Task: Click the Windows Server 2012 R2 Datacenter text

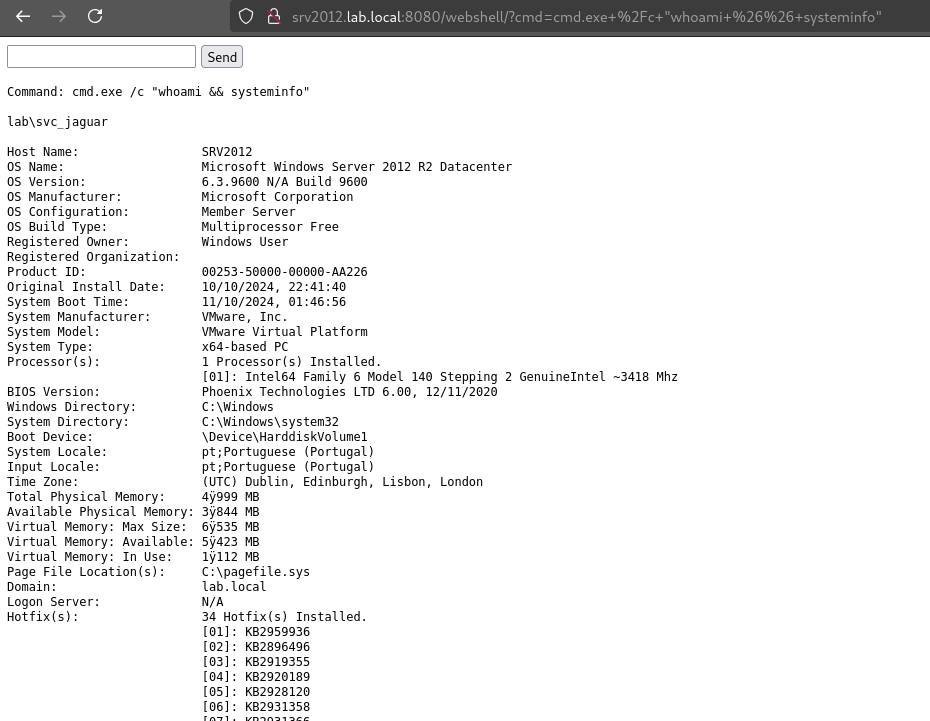Action: [x=356, y=167]
